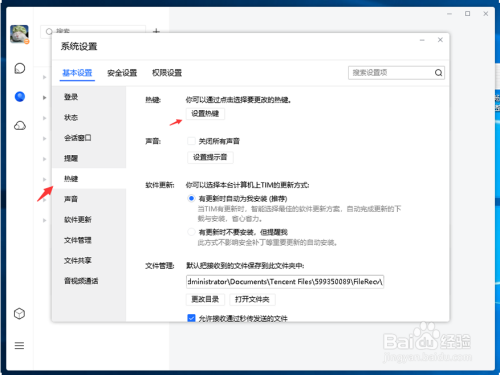Open the apps cube icon
This screenshot has height=375, width=500.
coord(20,314)
